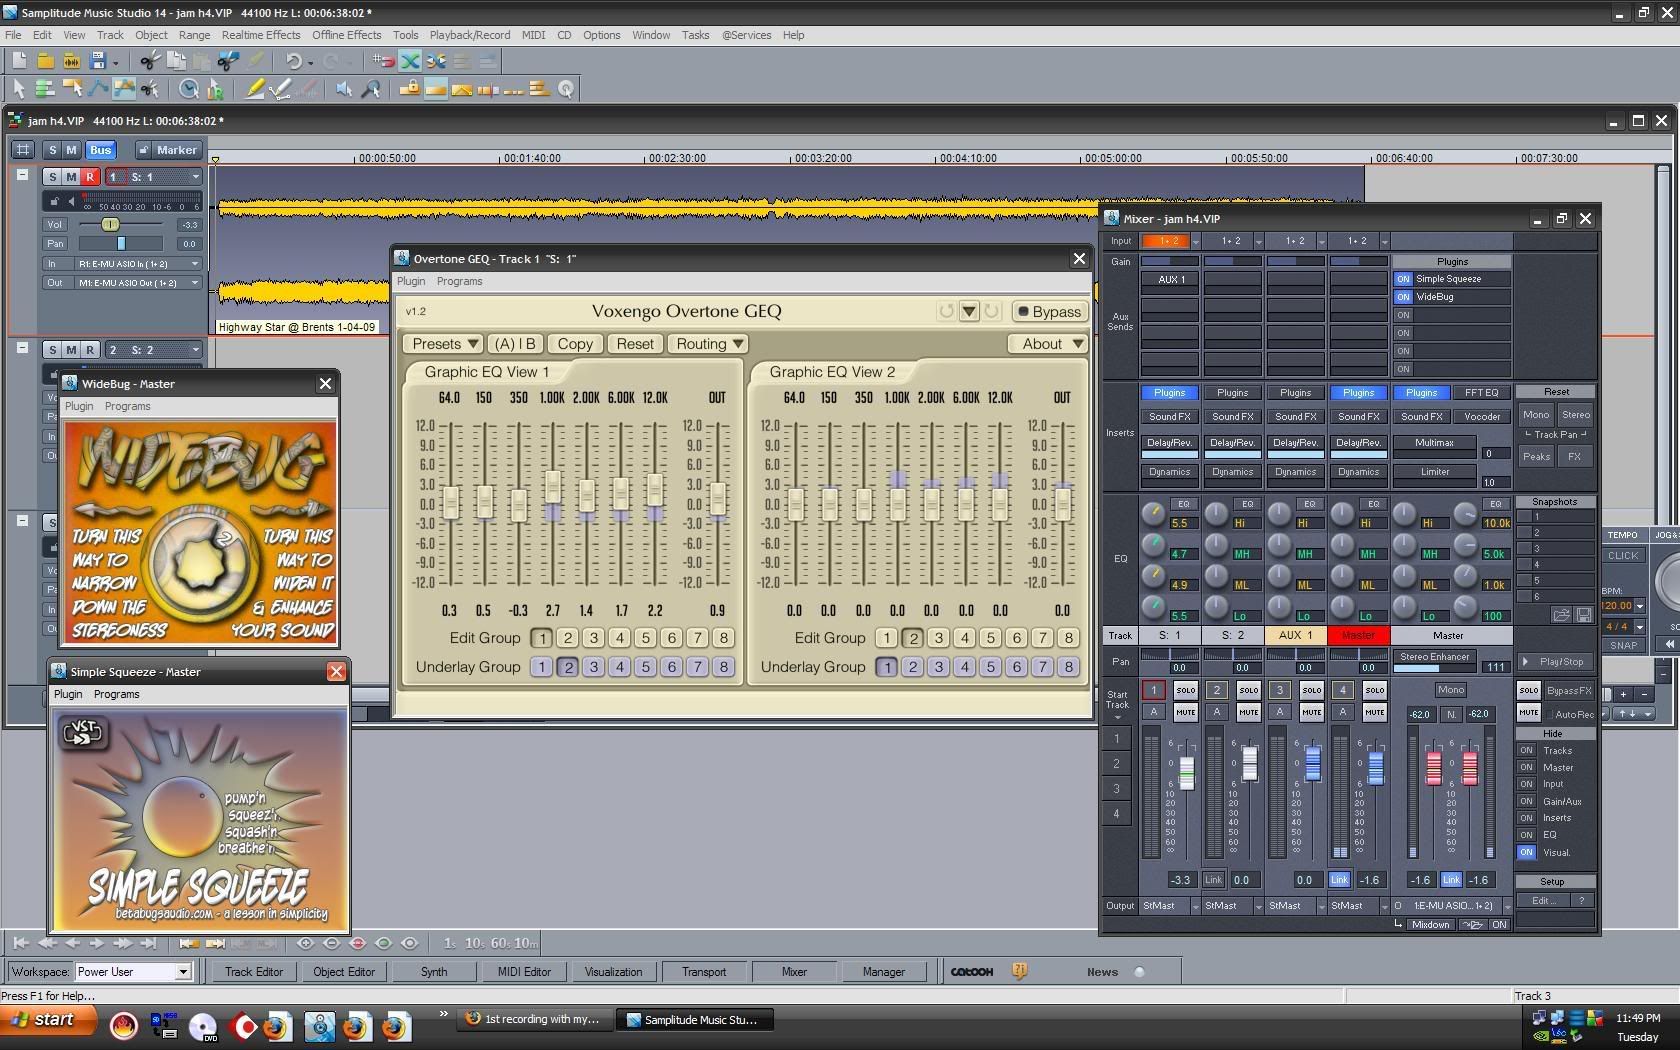Viewport: 1680px width, 1050px height.
Task: Click the Save floppy disk icon
Action: pos(98,62)
